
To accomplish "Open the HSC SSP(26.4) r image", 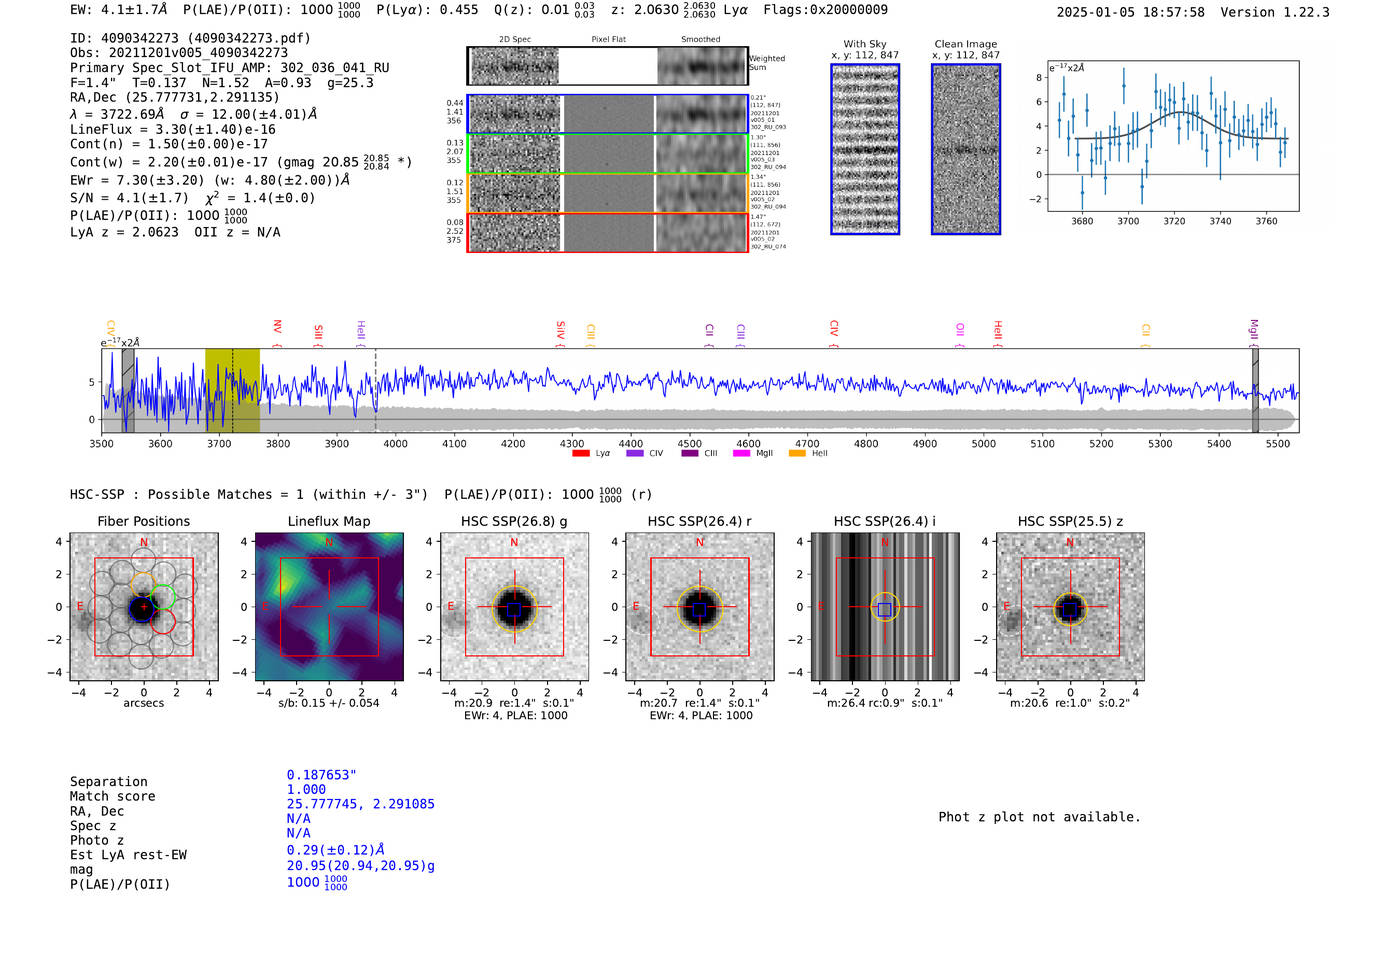I will pos(699,607).
